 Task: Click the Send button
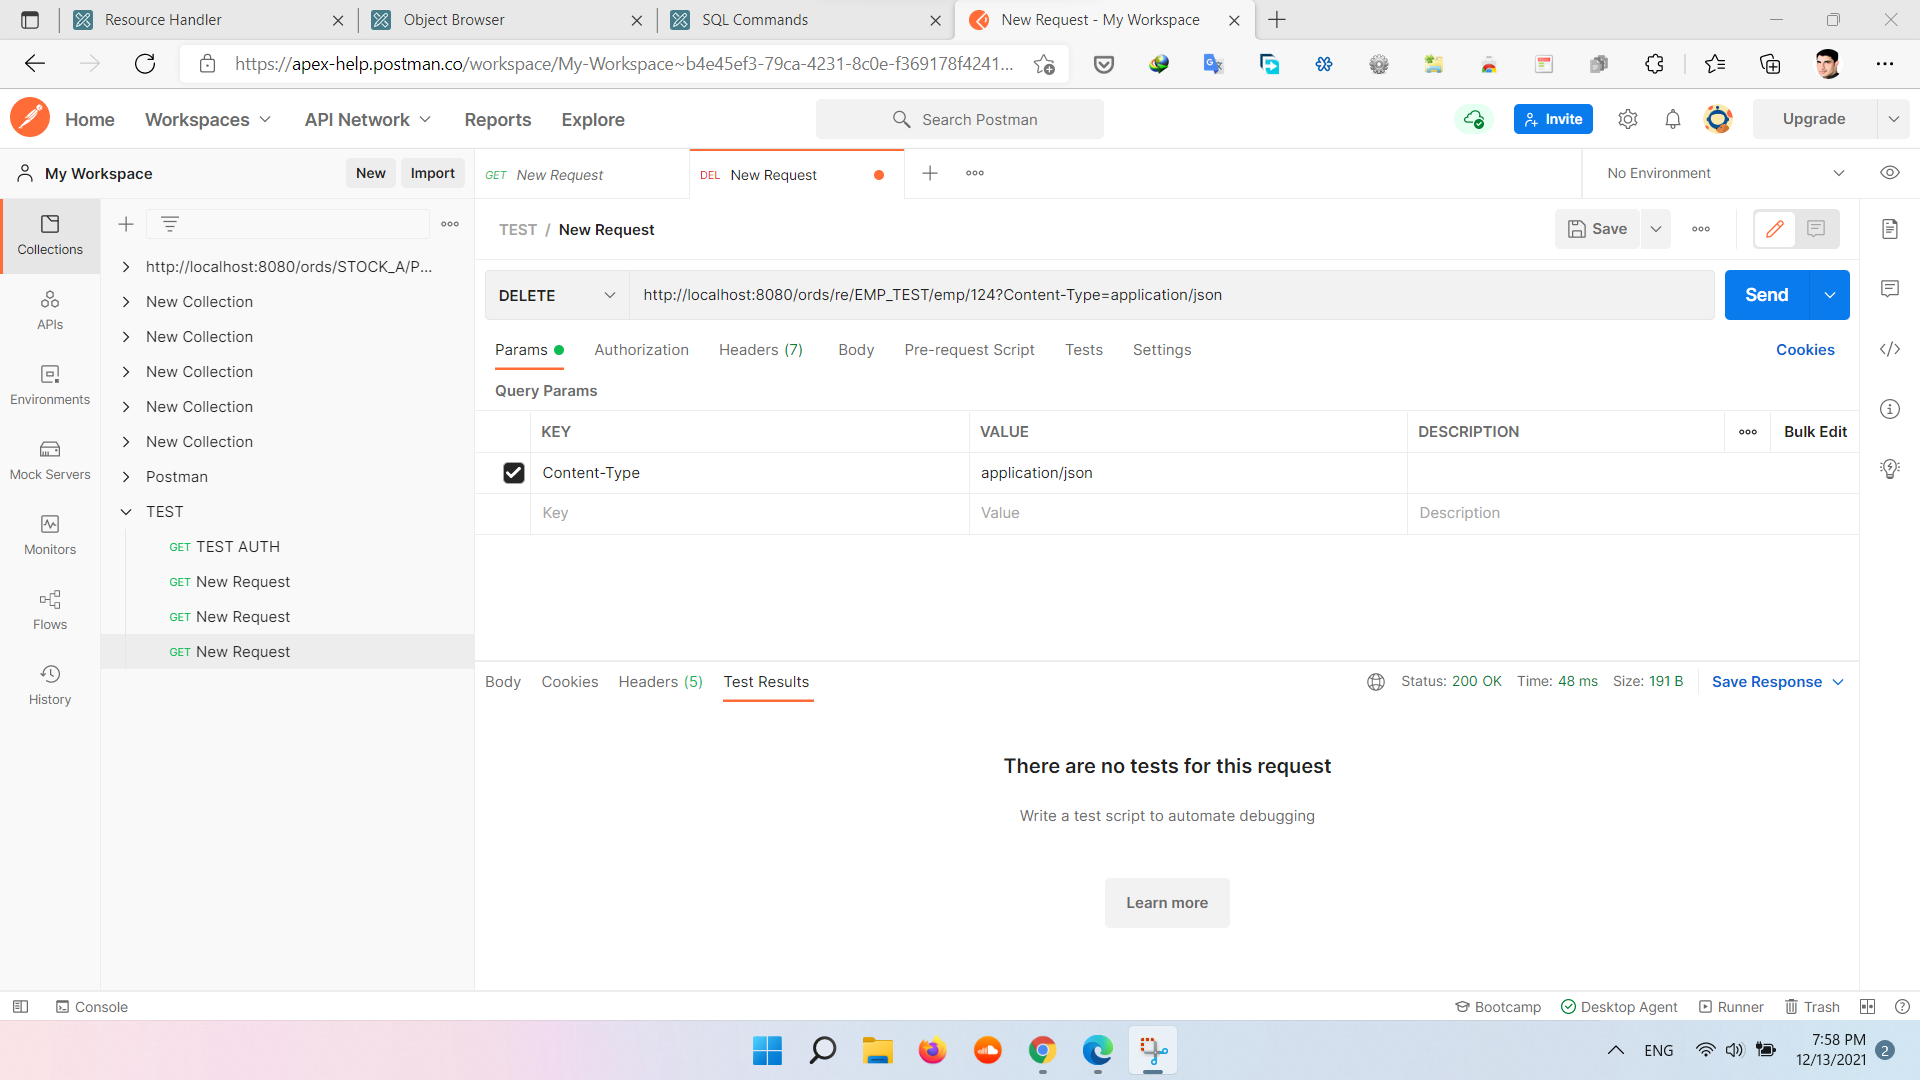point(1766,295)
